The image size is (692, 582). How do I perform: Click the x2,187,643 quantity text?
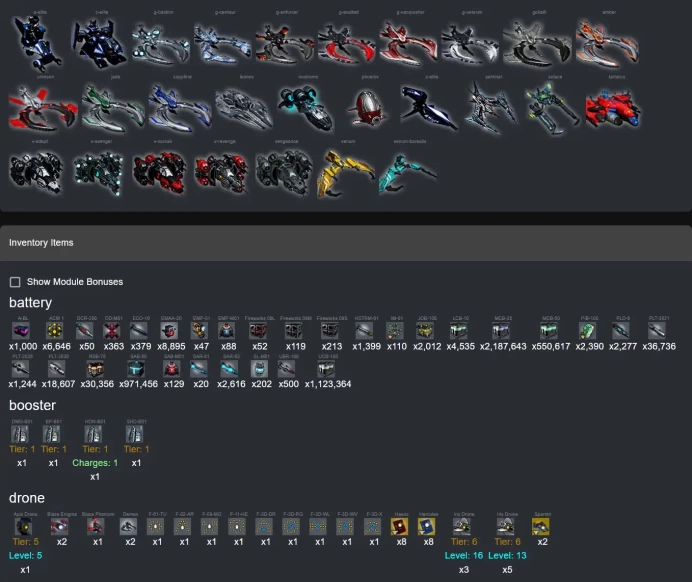(503, 346)
